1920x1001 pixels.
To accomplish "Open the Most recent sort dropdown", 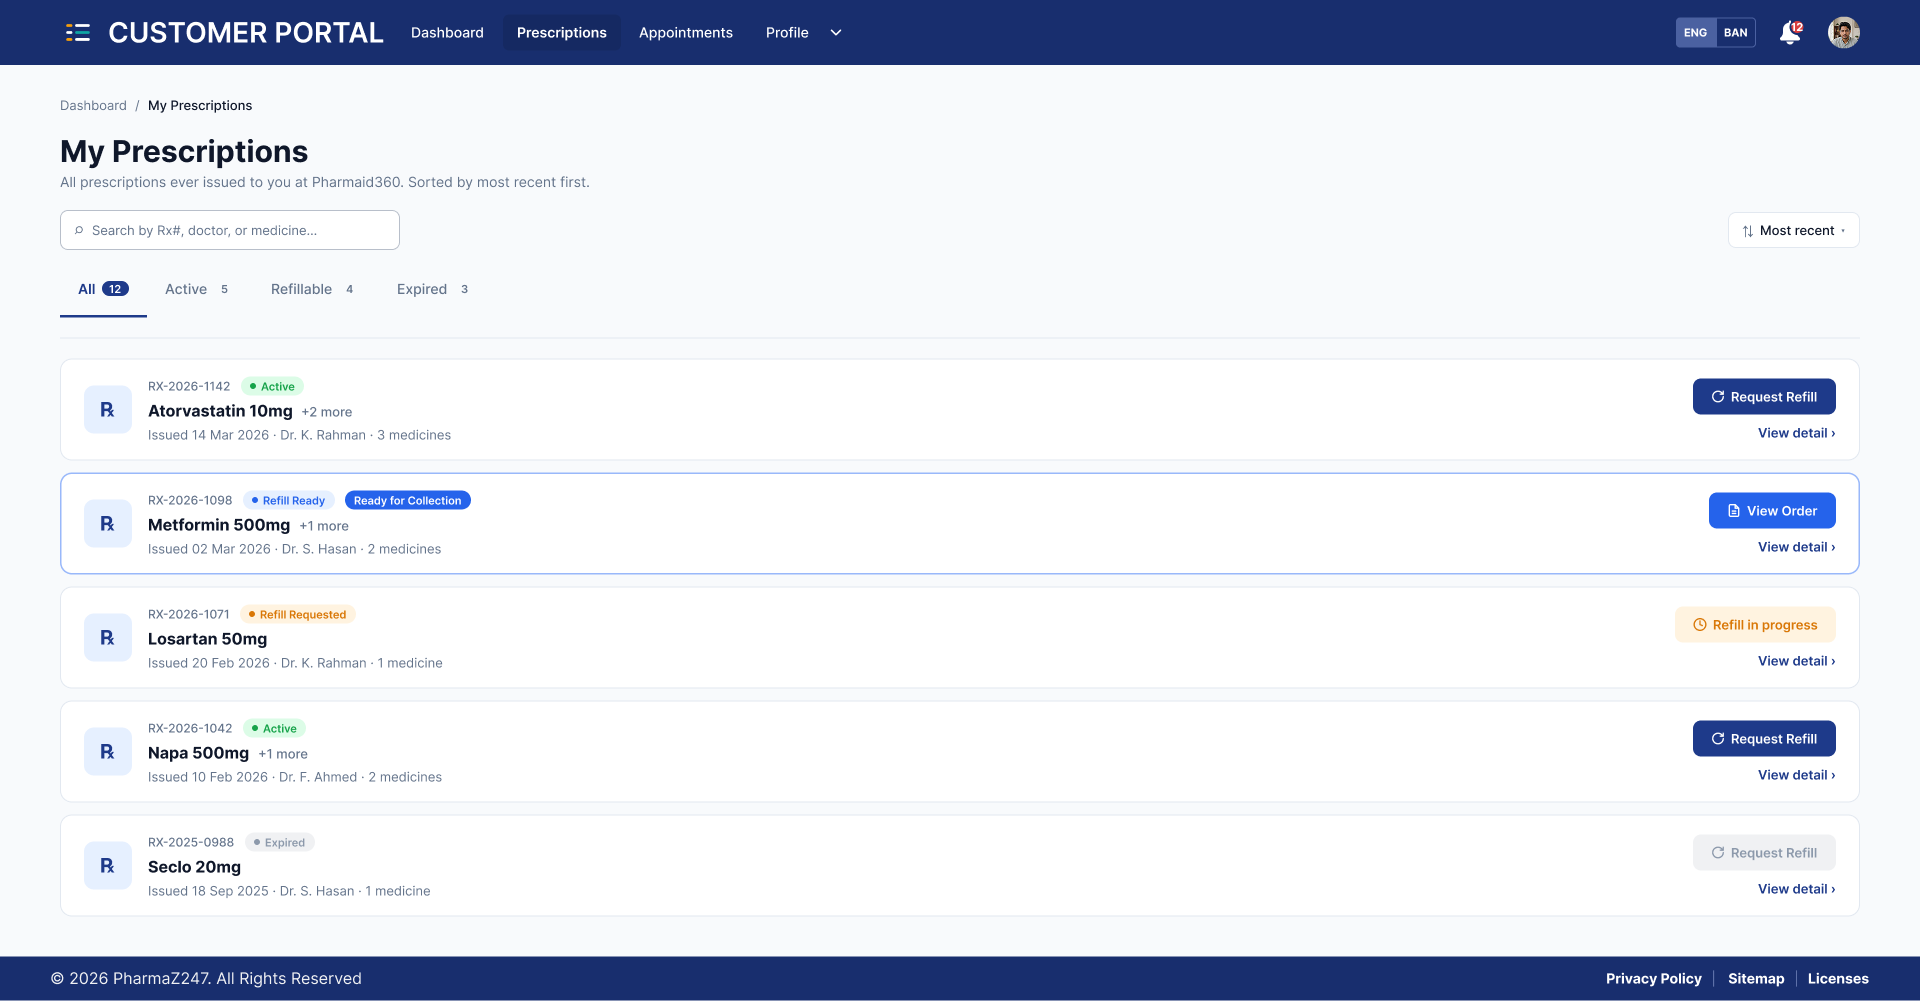I will tap(1793, 230).
